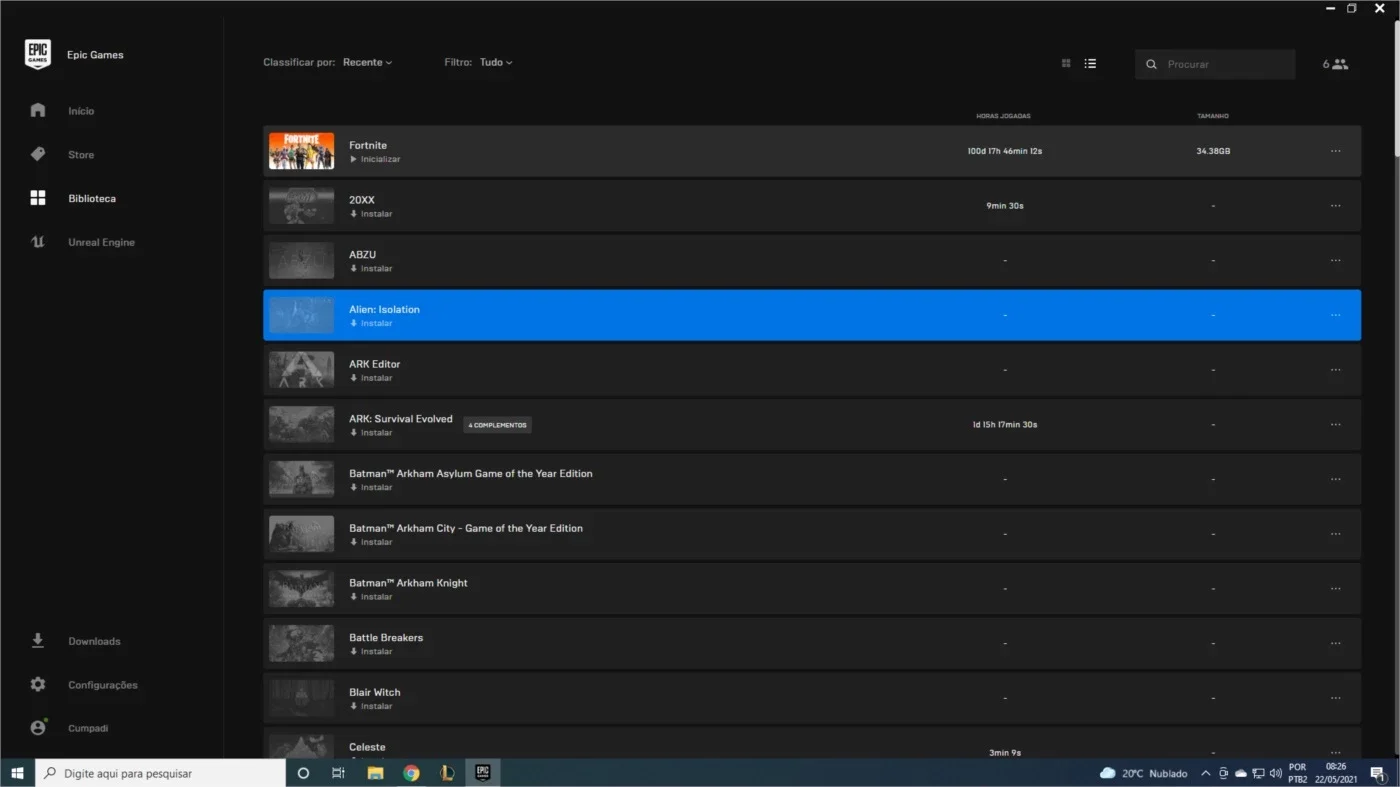Switch library to list view
Viewport: 1400px width, 787px height.
pyautogui.click(x=1090, y=63)
